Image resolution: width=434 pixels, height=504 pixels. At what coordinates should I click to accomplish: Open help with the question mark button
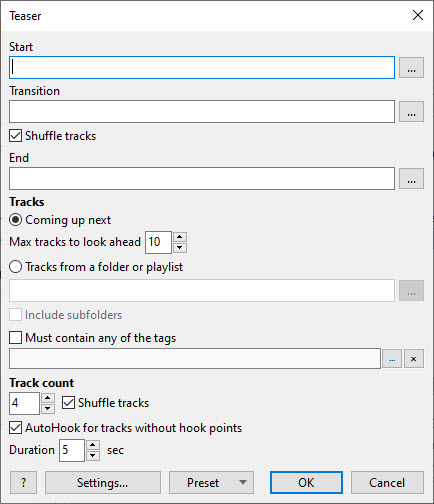[23, 482]
